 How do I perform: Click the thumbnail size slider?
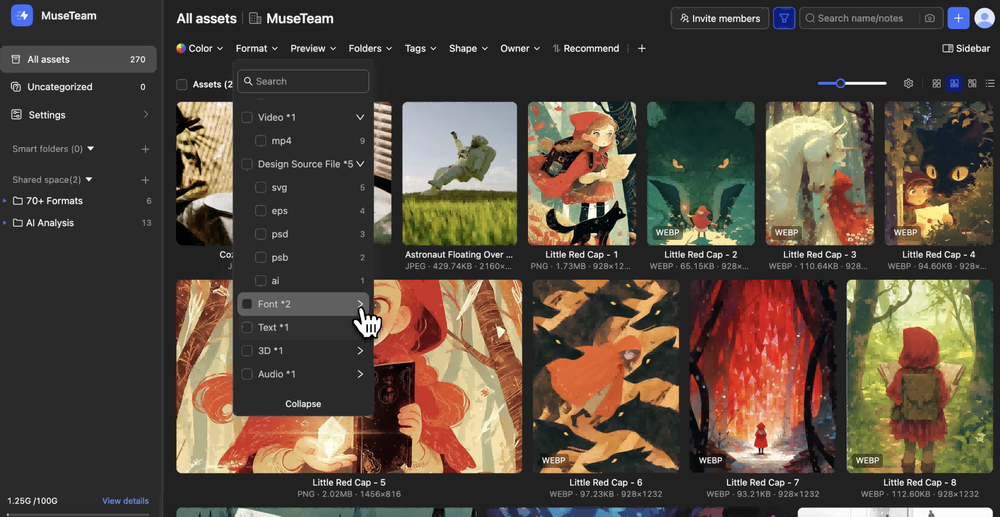[851, 84]
